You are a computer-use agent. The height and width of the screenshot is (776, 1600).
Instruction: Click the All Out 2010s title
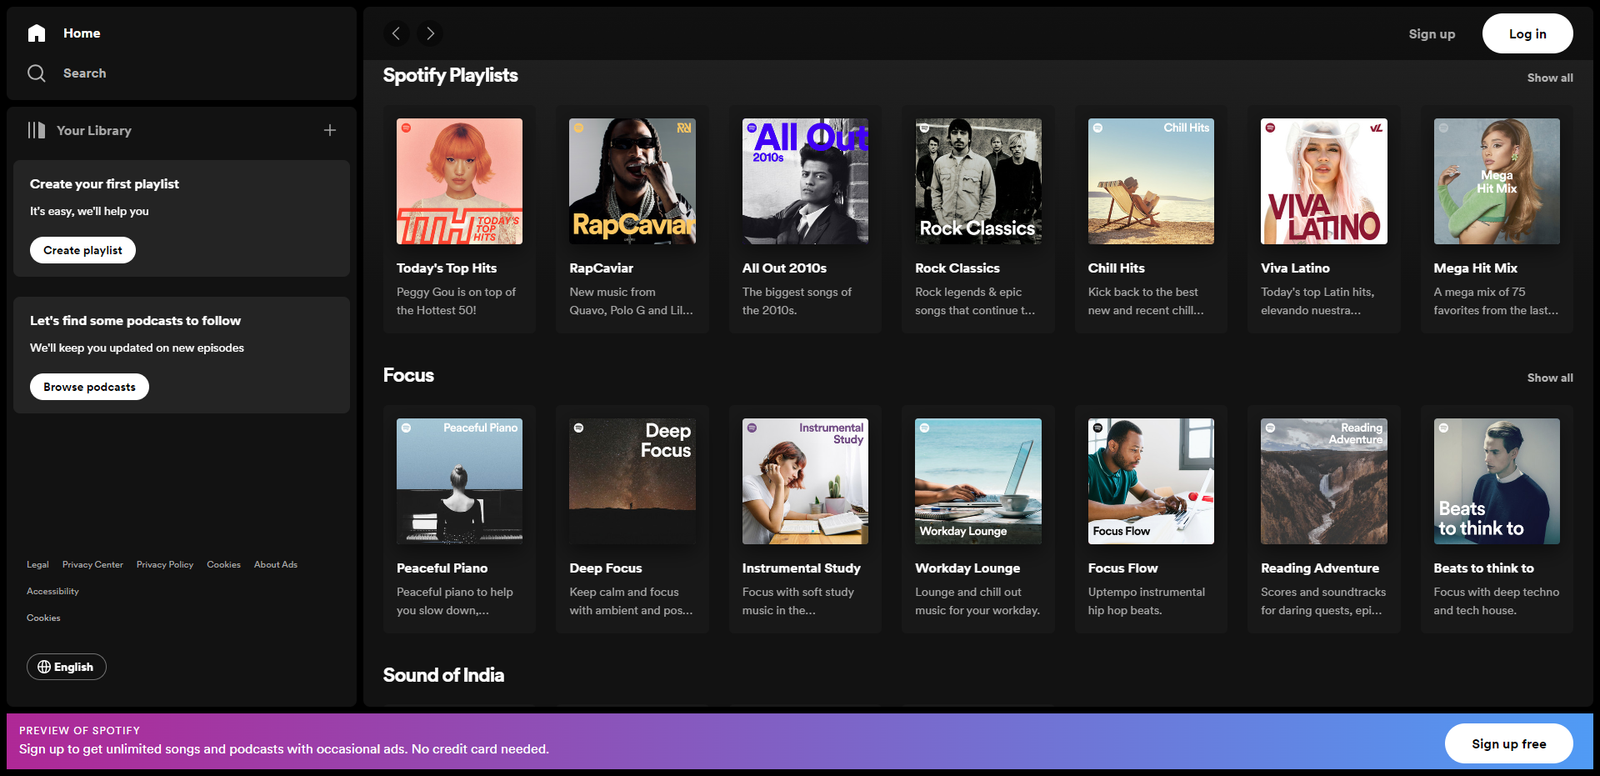[785, 268]
